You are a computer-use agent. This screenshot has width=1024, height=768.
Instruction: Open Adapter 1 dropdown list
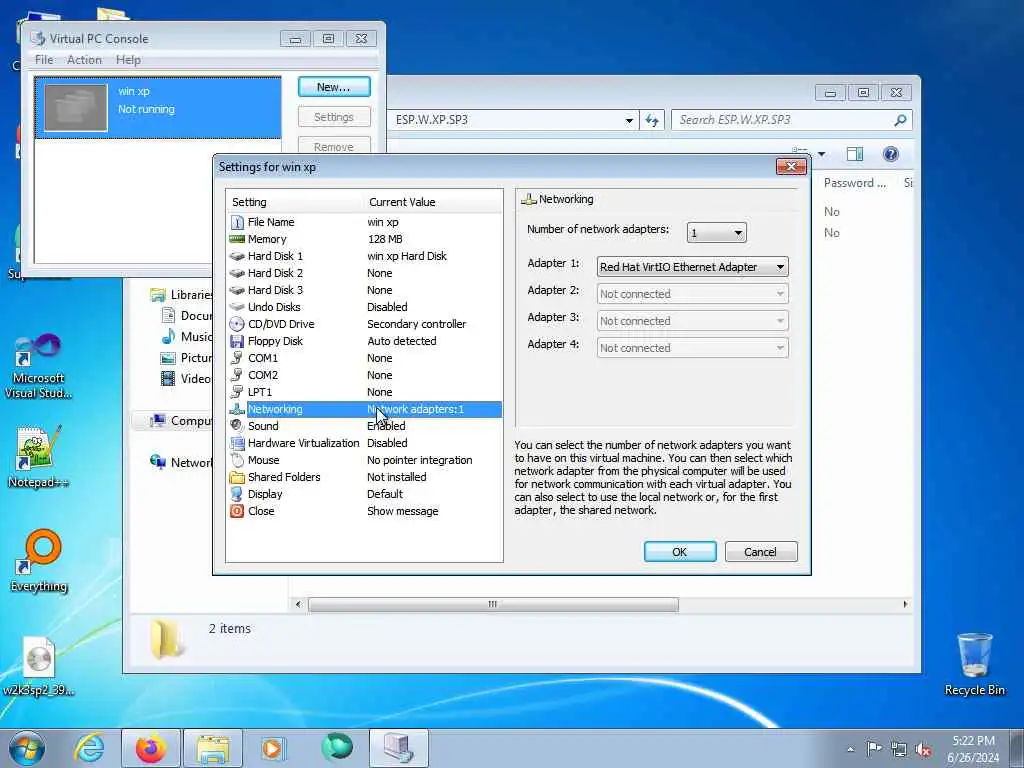coord(692,266)
